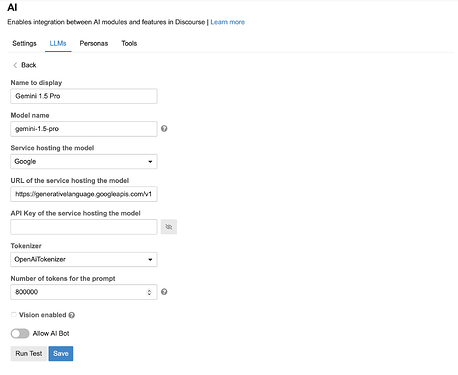Turn on the Allow AI Bot switch

coord(20,334)
